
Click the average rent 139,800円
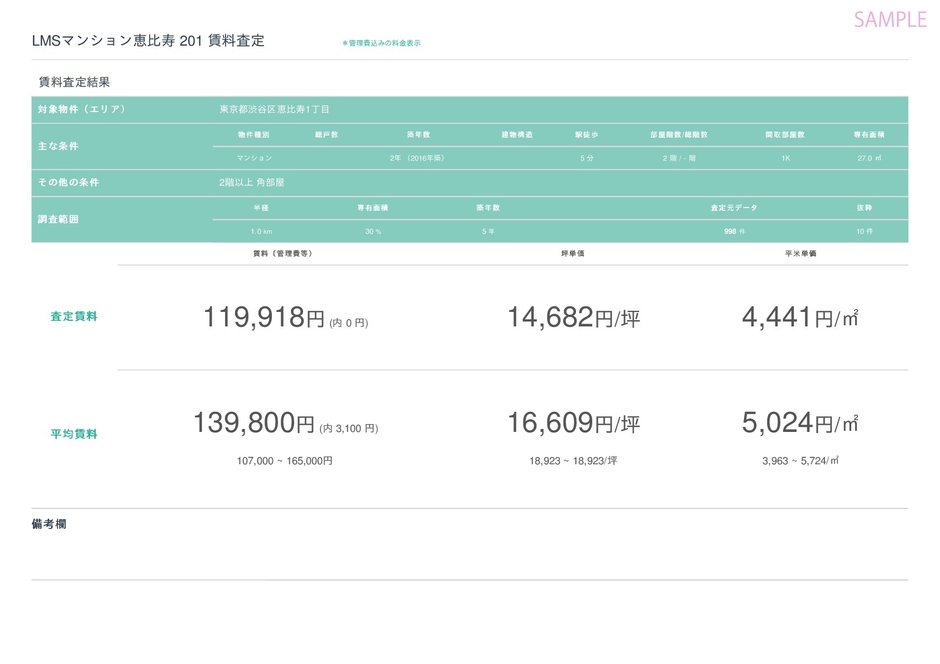click(x=254, y=424)
